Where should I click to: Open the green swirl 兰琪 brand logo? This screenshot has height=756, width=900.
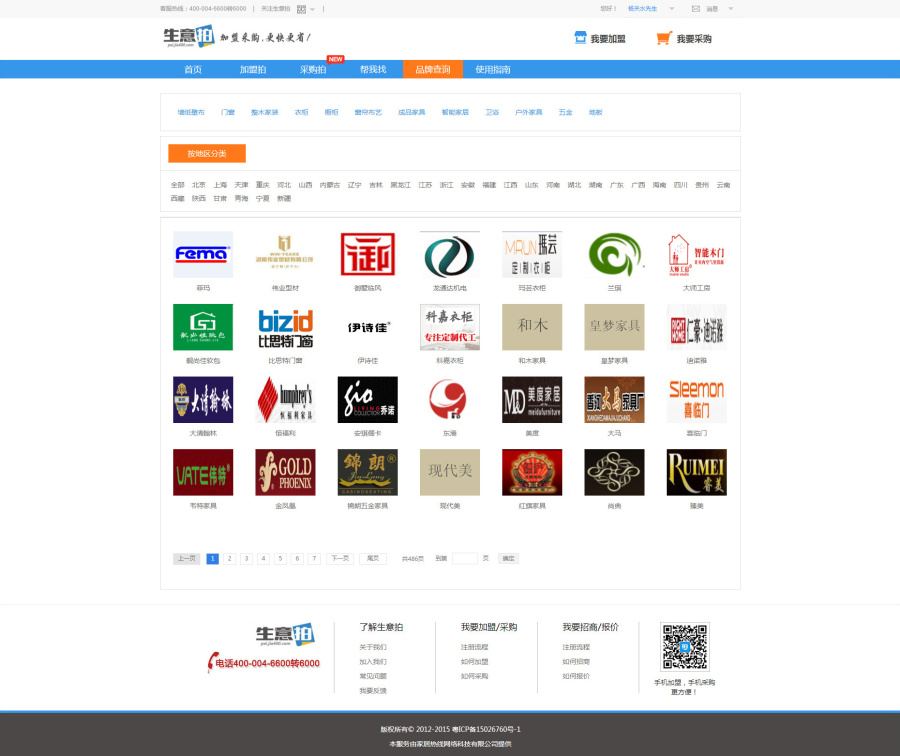[614, 254]
